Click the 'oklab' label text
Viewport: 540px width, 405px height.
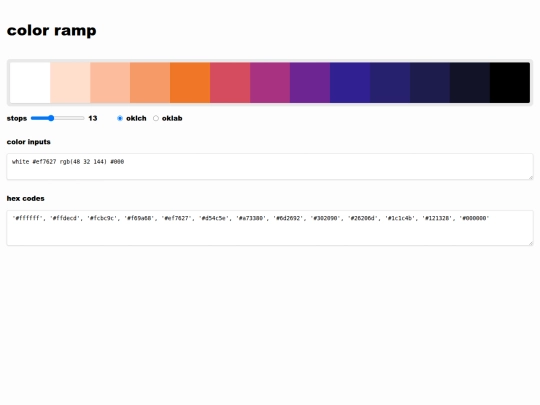pos(172,118)
